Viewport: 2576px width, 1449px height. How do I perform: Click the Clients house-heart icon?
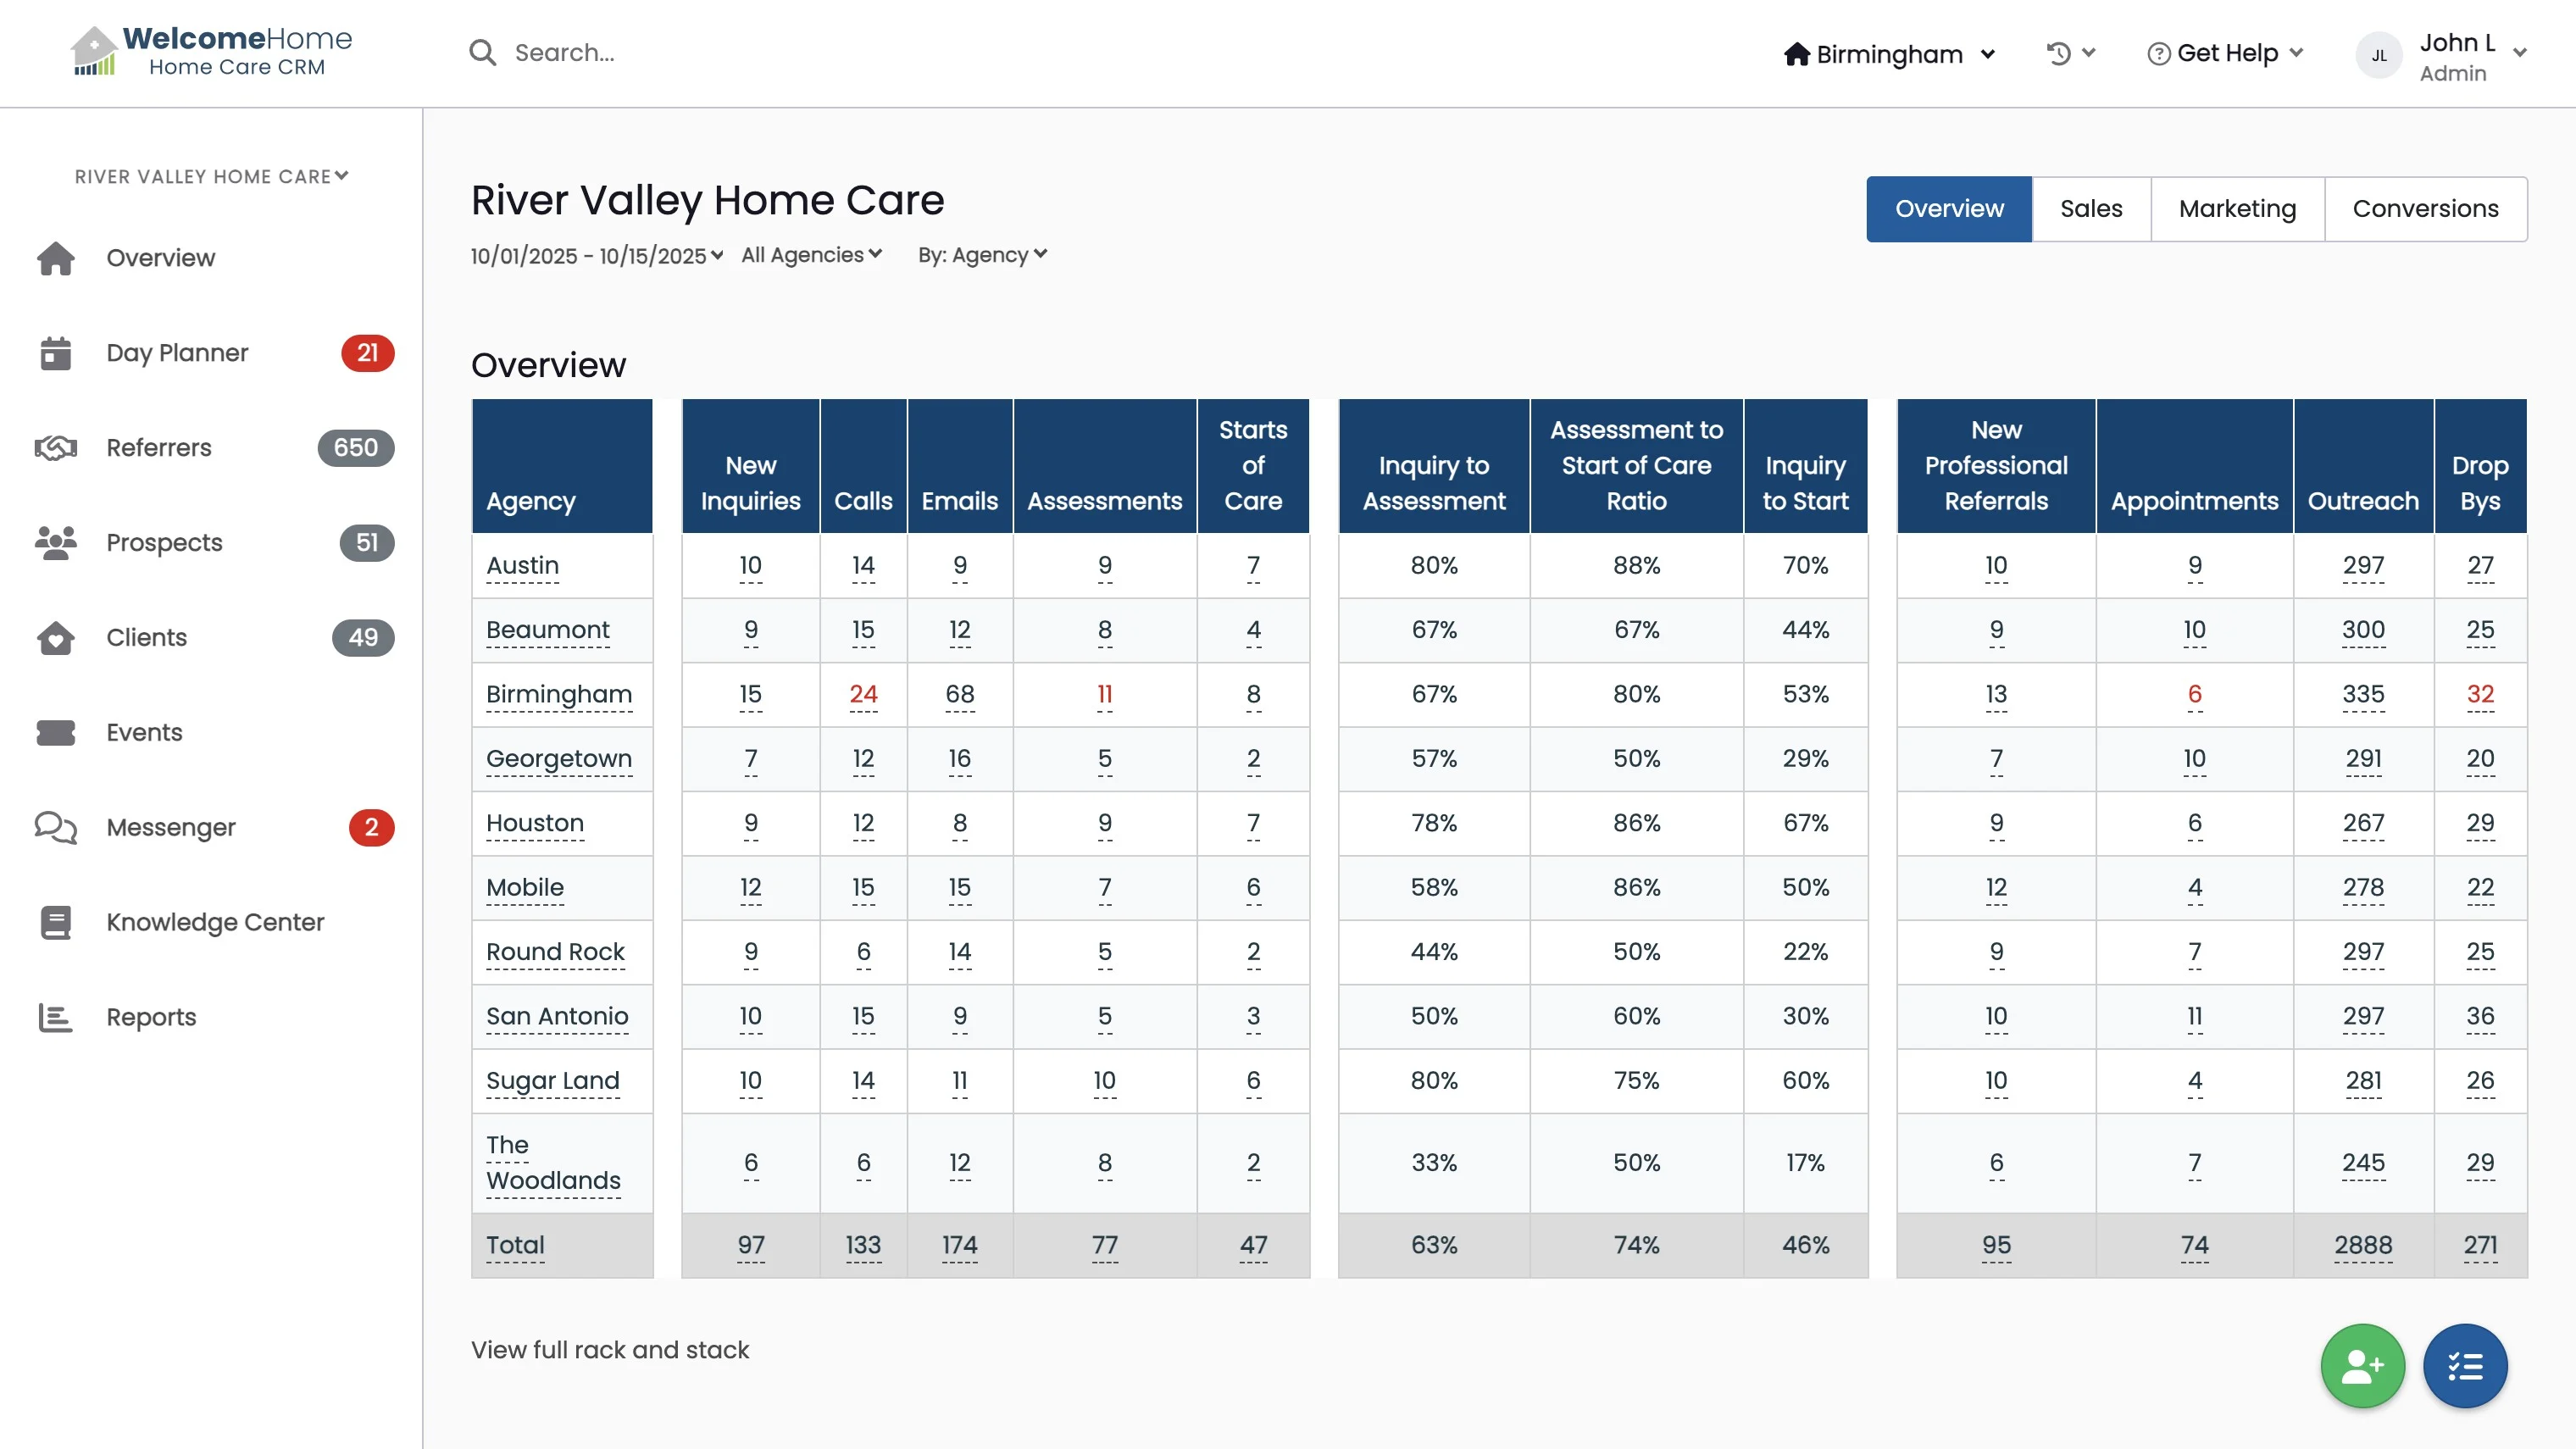pos(56,638)
